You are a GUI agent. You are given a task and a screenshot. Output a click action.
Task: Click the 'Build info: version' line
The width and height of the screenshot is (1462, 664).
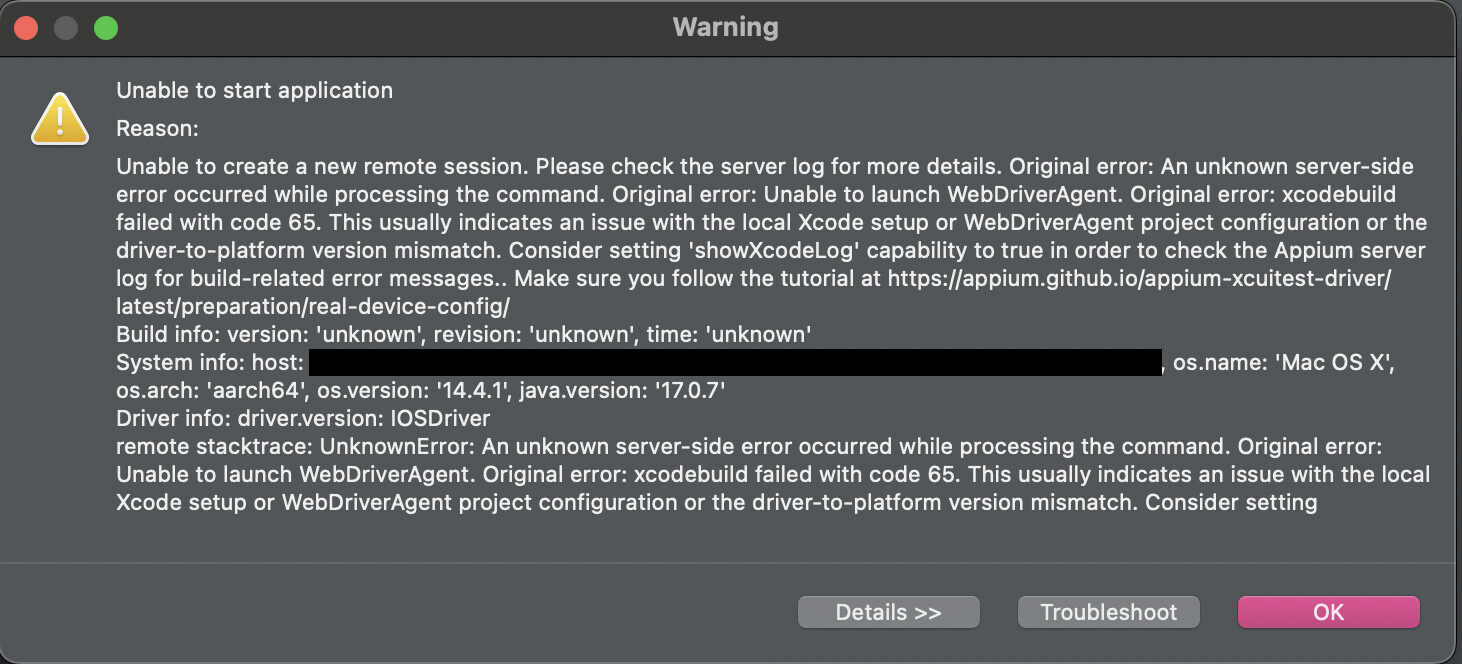(463, 335)
